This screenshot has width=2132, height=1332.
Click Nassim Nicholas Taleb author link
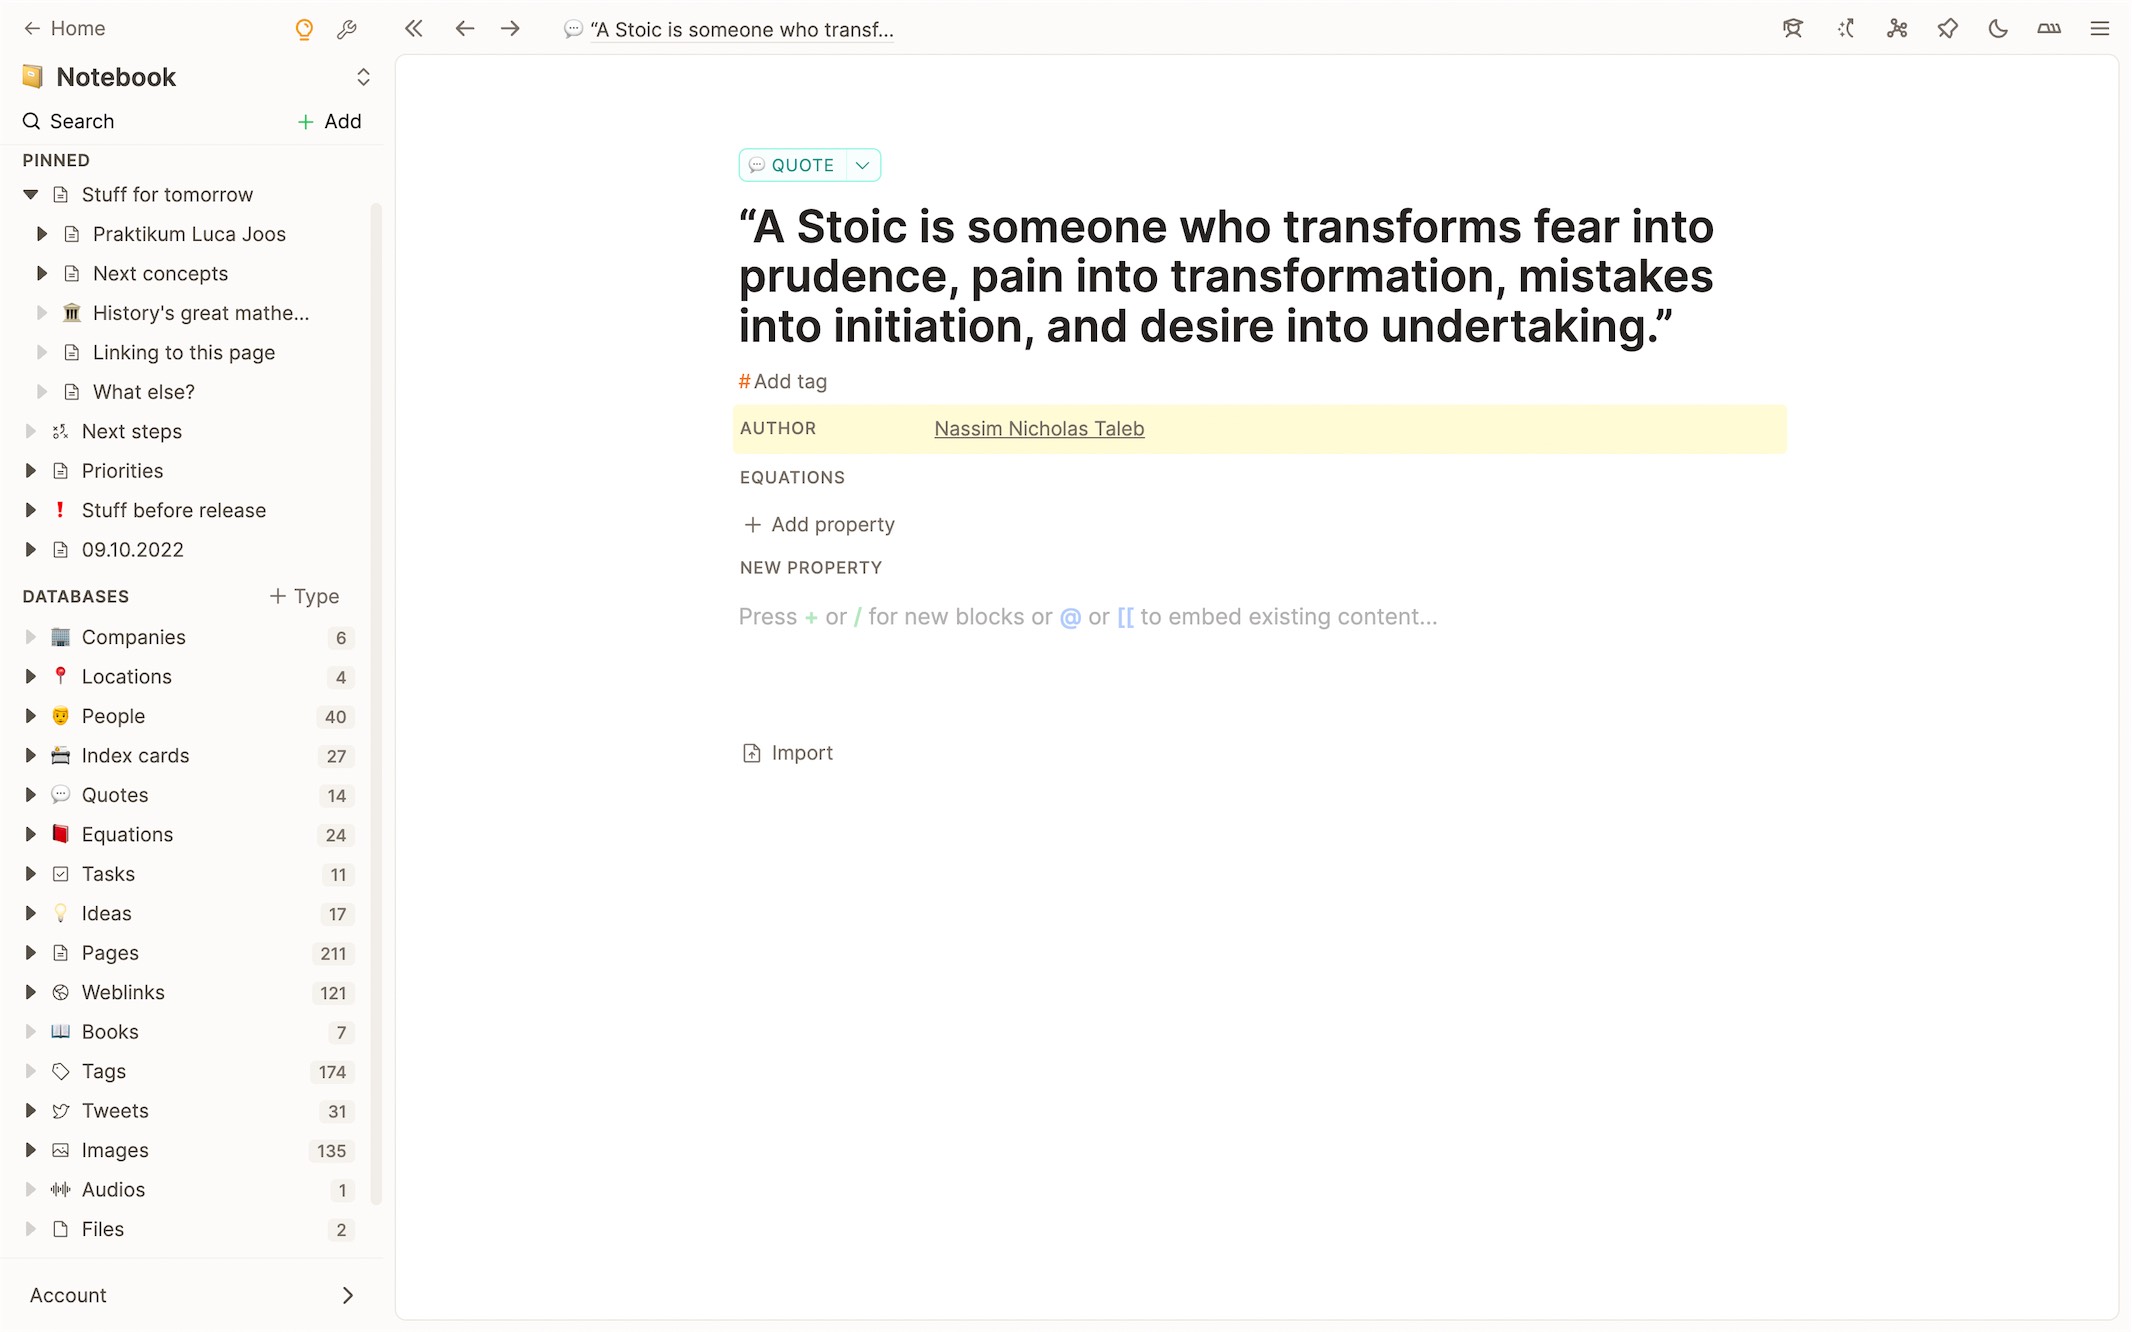click(1040, 428)
